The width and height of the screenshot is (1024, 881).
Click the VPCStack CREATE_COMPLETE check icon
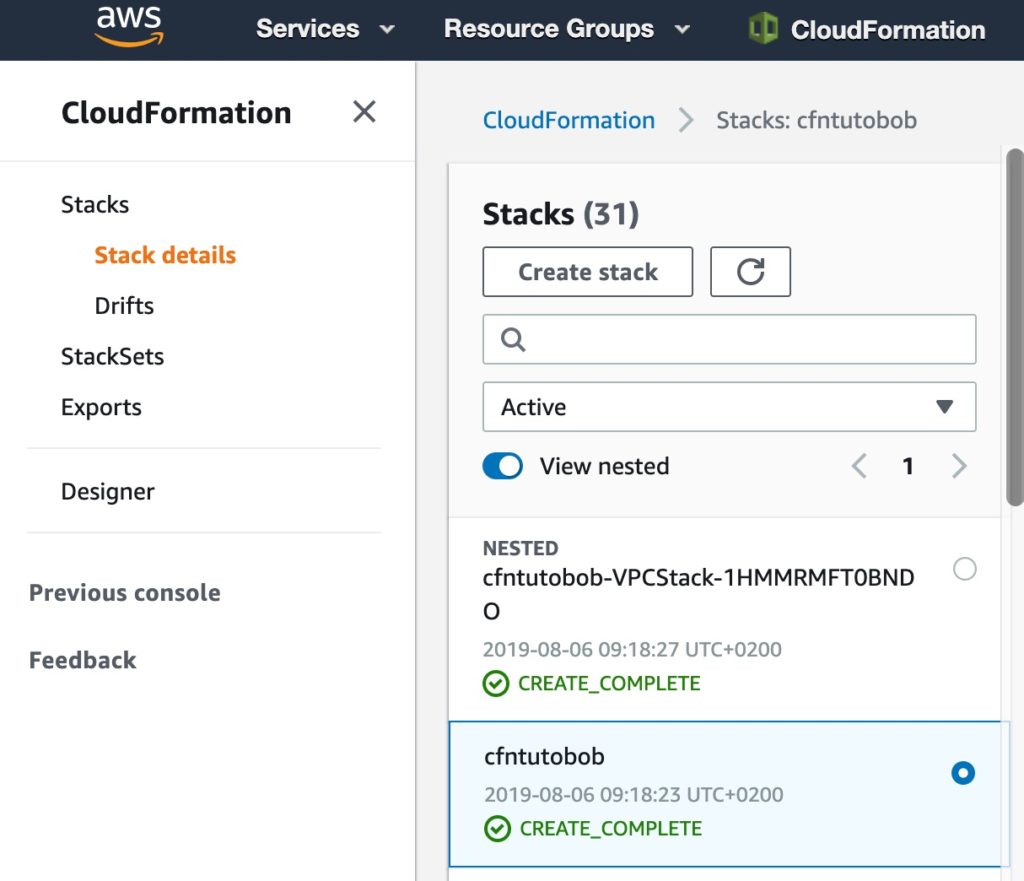coord(496,684)
